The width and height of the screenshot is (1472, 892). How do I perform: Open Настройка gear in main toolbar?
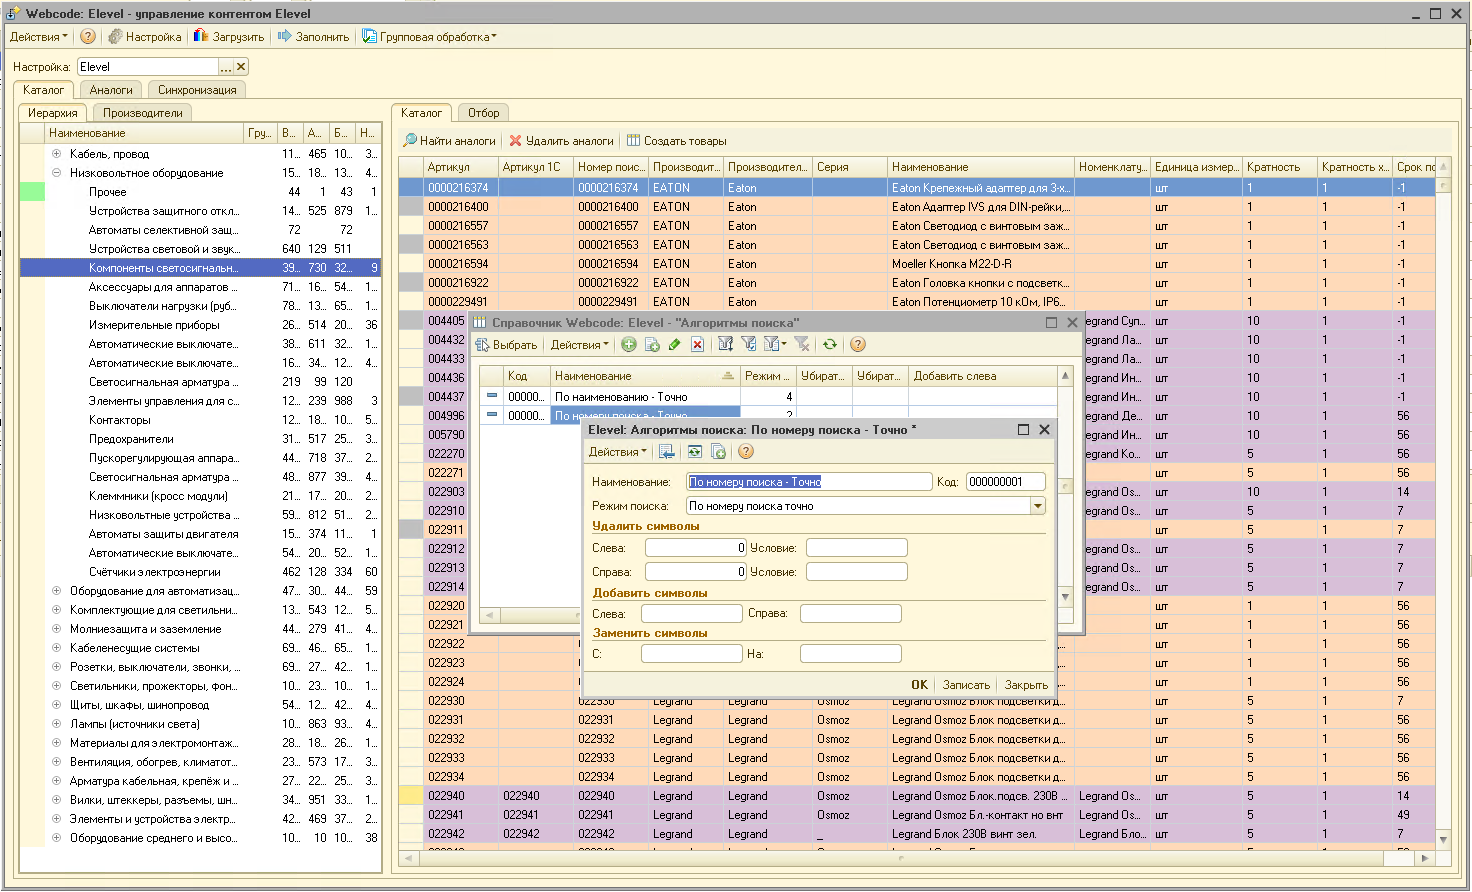115,37
